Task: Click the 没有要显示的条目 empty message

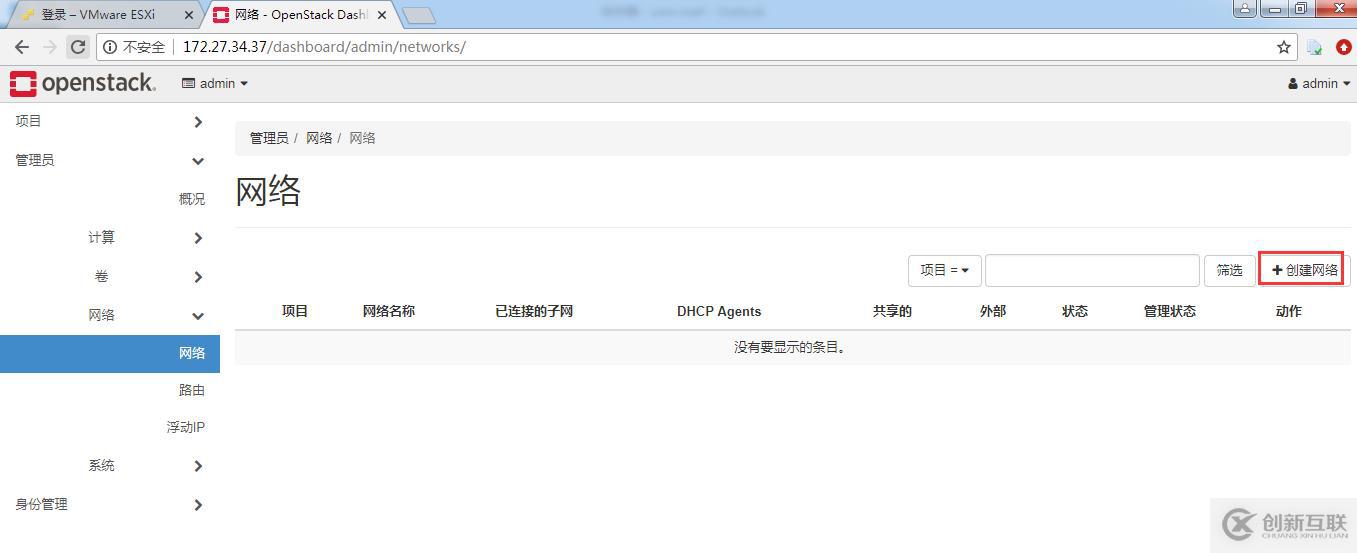Action: 790,347
